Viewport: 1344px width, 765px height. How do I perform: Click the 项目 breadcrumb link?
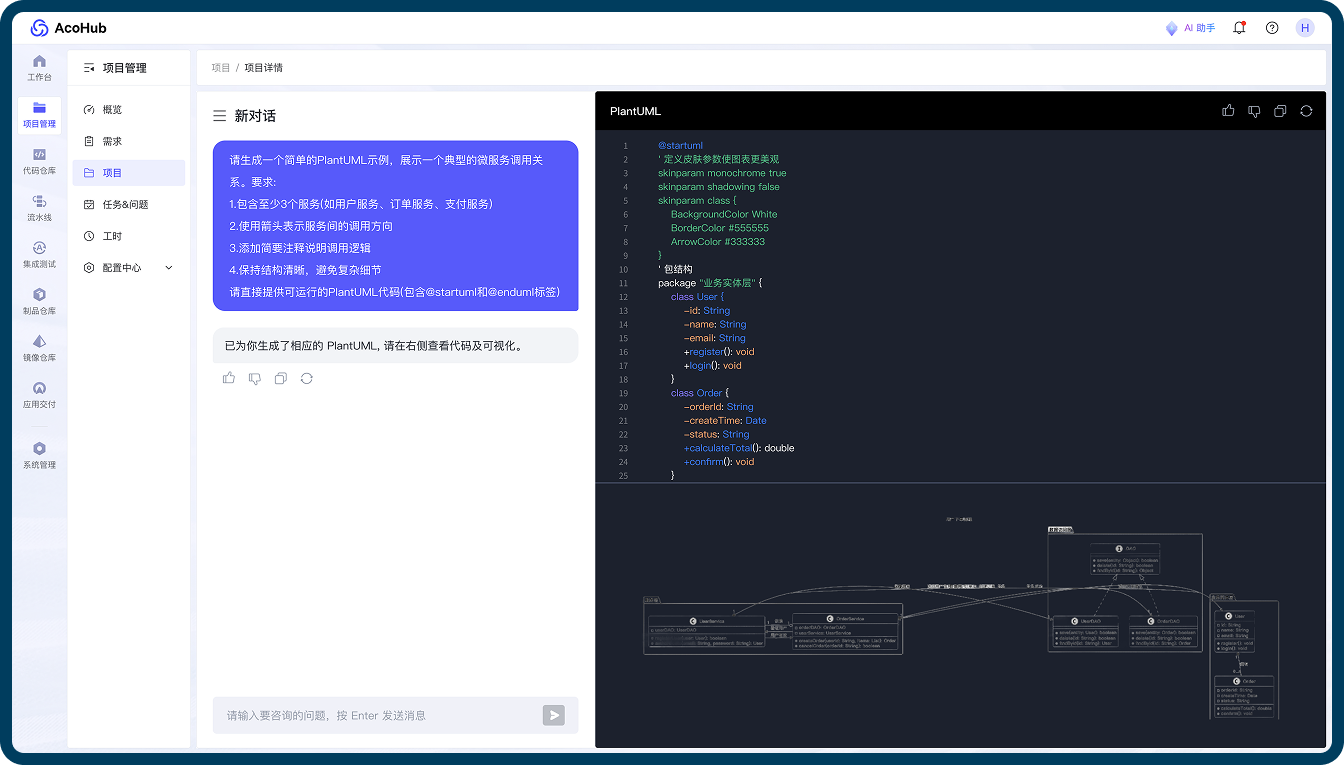pyautogui.click(x=221, y=68)
